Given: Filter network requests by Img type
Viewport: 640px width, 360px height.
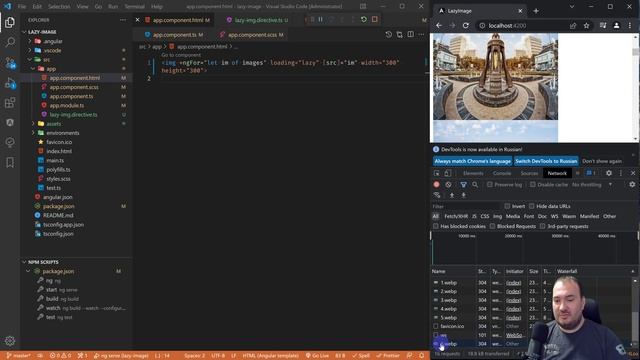Looking at the screenshot, I should (x=497, y=216).
